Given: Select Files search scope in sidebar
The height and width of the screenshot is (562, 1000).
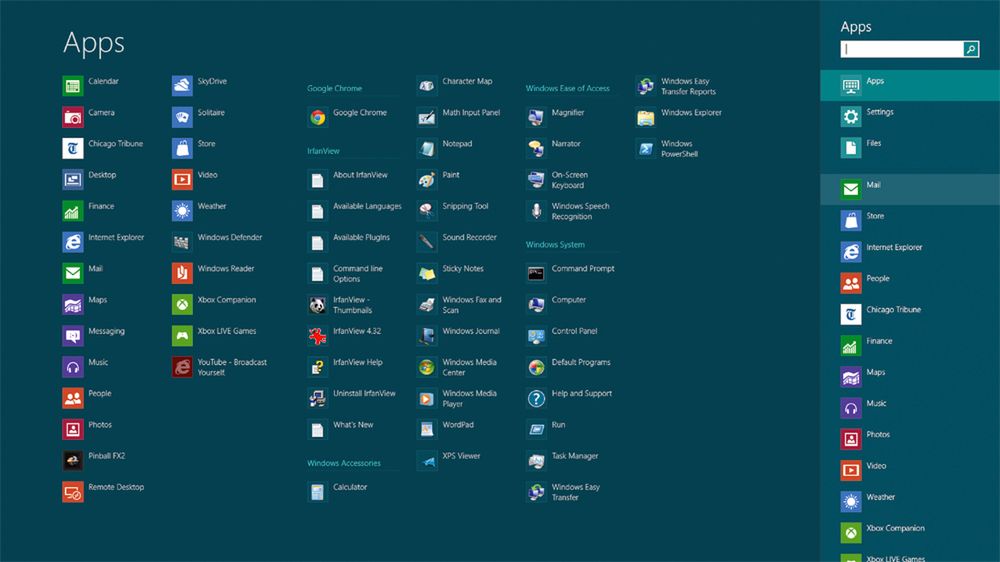Looking at the screenshot, I should [909, 148].
